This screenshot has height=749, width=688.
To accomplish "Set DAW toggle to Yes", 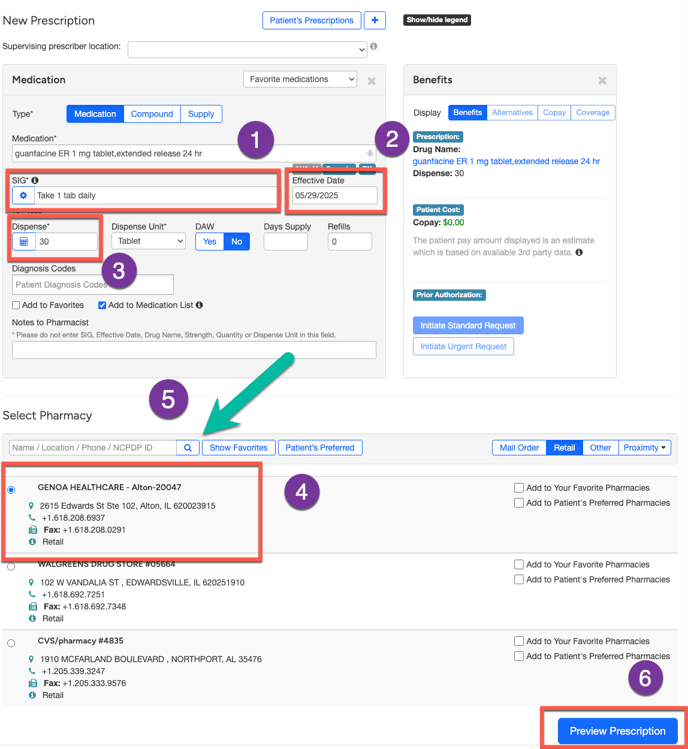I will (208, 241).
